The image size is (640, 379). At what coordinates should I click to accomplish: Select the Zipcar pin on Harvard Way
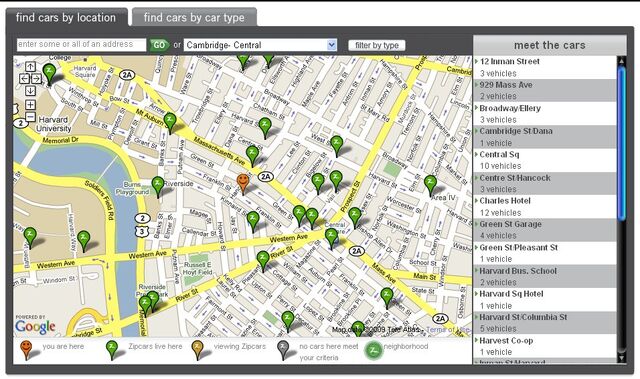coord(84,240)
